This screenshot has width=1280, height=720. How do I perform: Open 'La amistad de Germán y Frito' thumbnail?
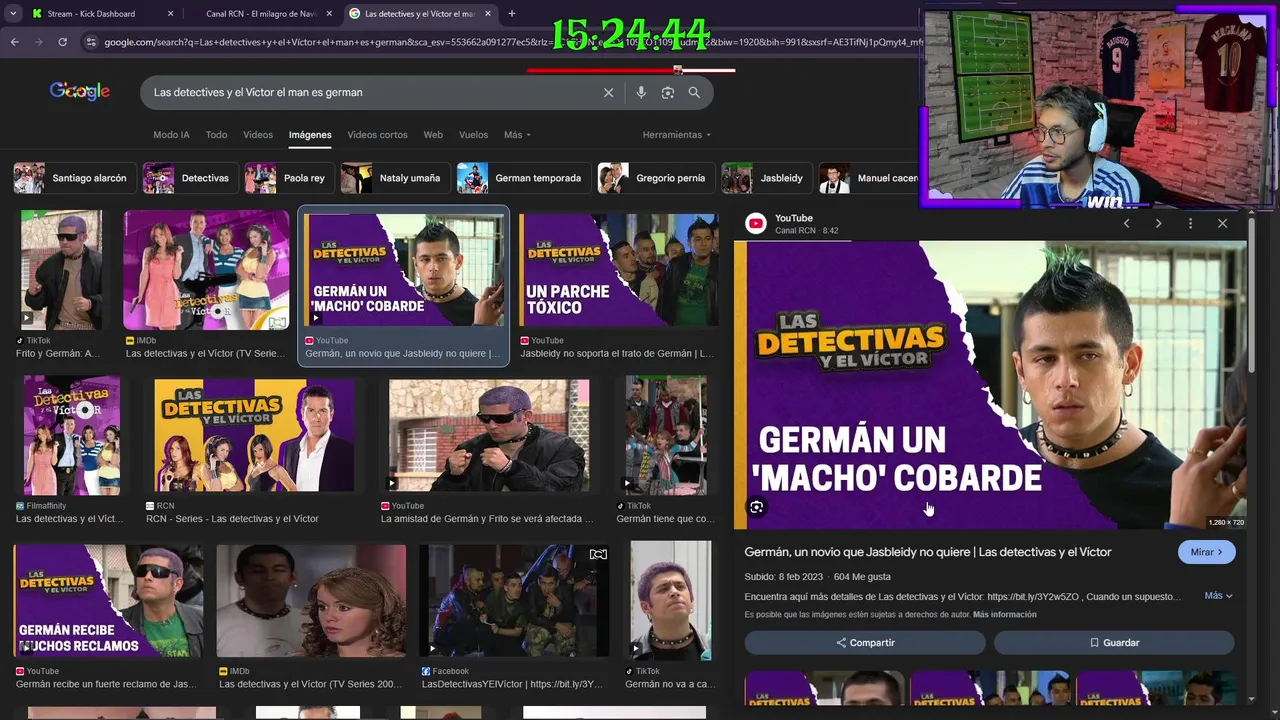[x=489, y=435]
